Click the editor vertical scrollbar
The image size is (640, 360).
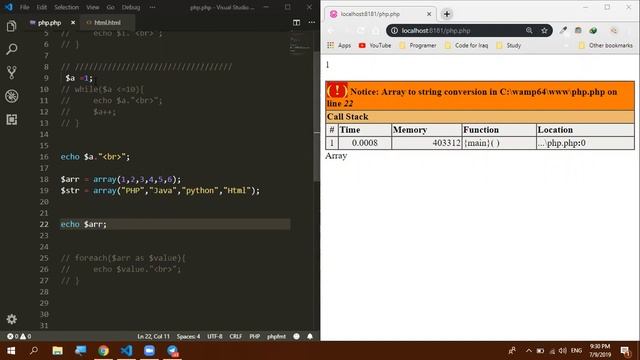[x=317, y=116]
